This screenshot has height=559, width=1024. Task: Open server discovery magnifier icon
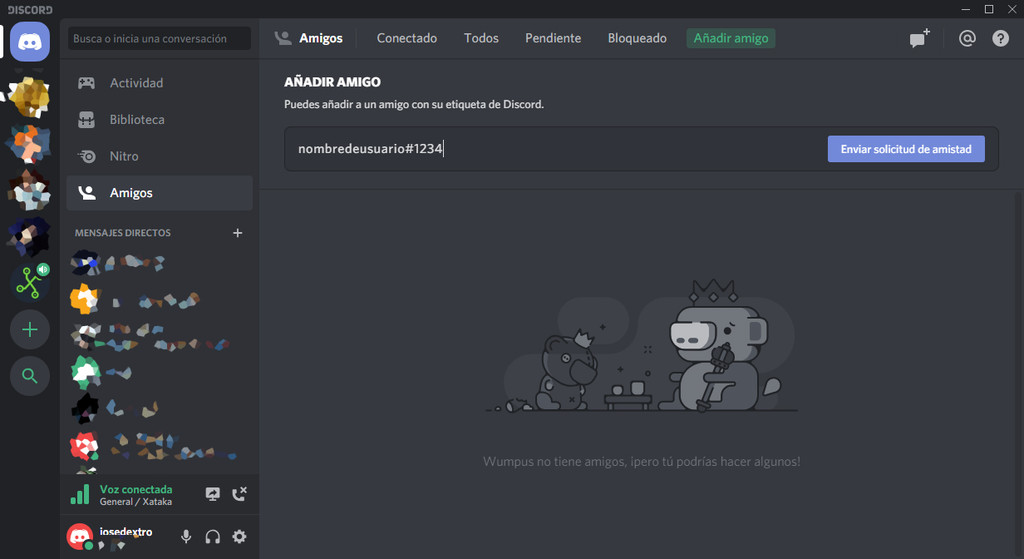29,375
